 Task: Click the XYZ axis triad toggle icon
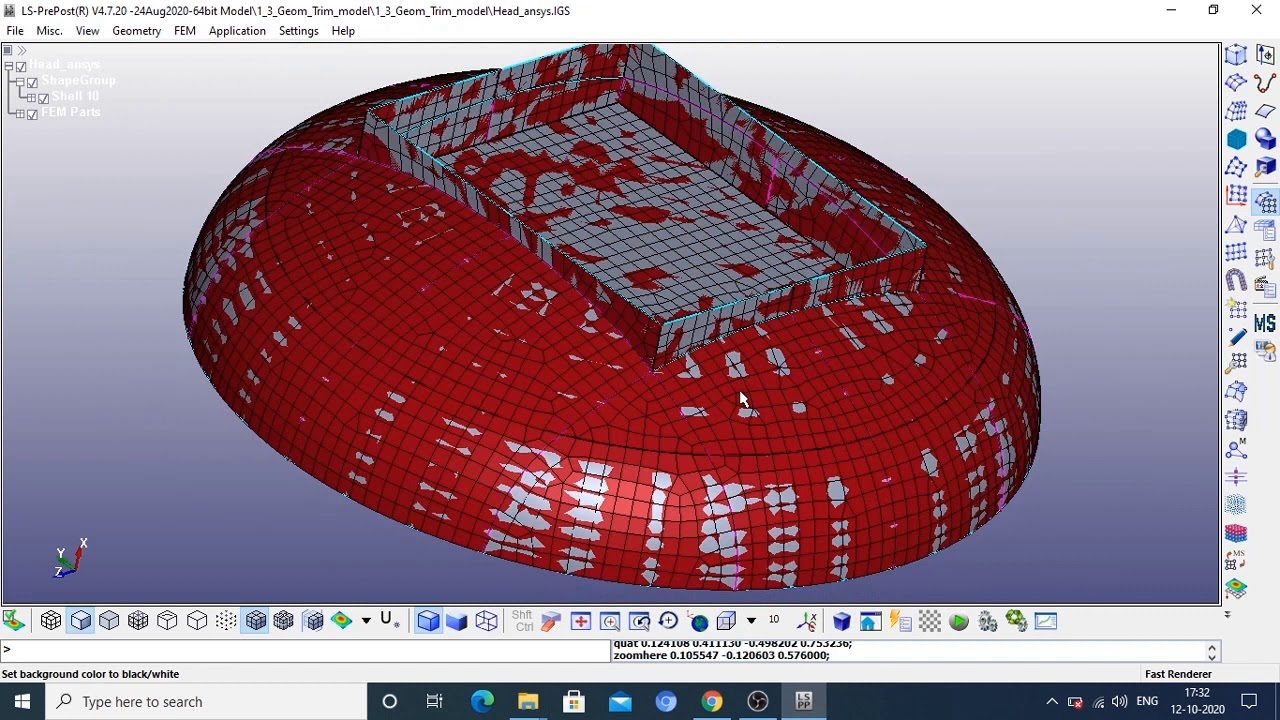click(x=808, y=621)
